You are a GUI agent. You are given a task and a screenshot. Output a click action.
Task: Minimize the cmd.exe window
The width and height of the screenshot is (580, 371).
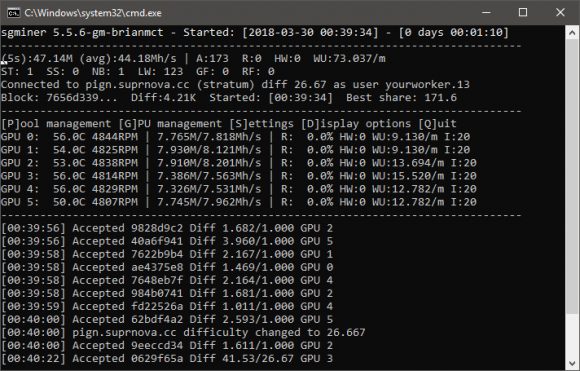[486, 13]
